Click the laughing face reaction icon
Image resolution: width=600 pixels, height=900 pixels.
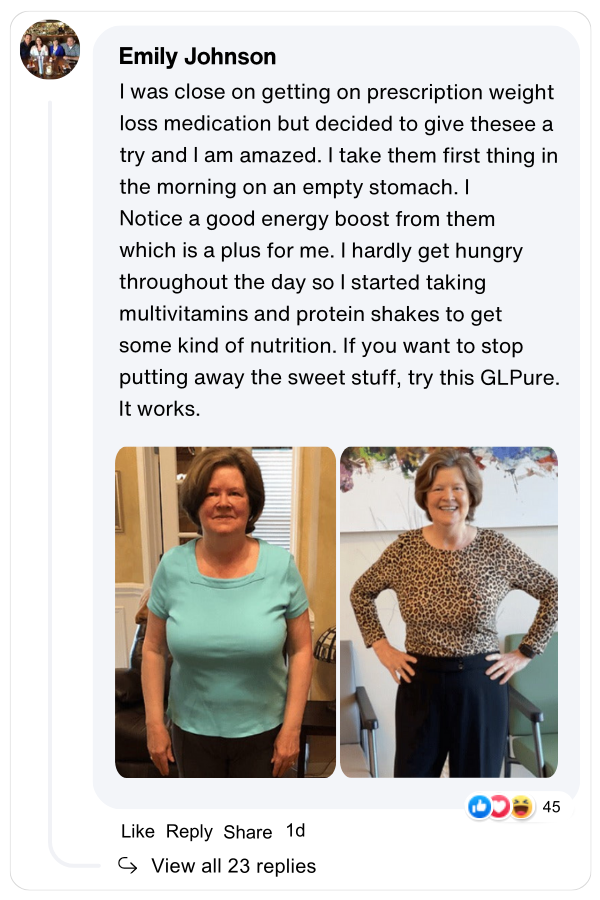coord(521,807)
